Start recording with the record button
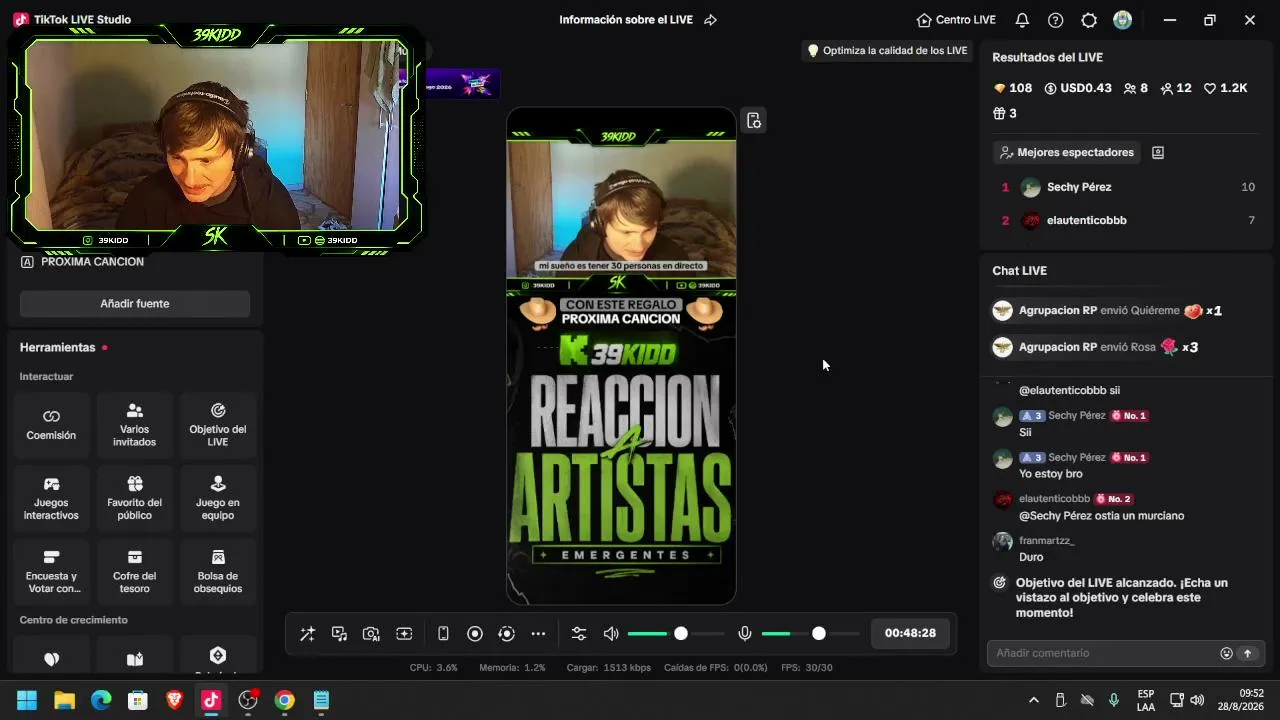Viewport: 1280px width, 720px height. (x=475, y=634)
